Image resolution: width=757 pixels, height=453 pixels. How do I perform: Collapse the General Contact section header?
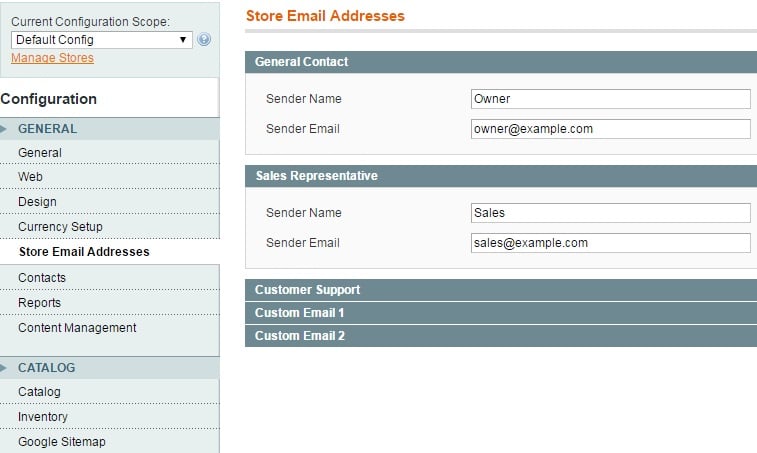coord(501,62)
